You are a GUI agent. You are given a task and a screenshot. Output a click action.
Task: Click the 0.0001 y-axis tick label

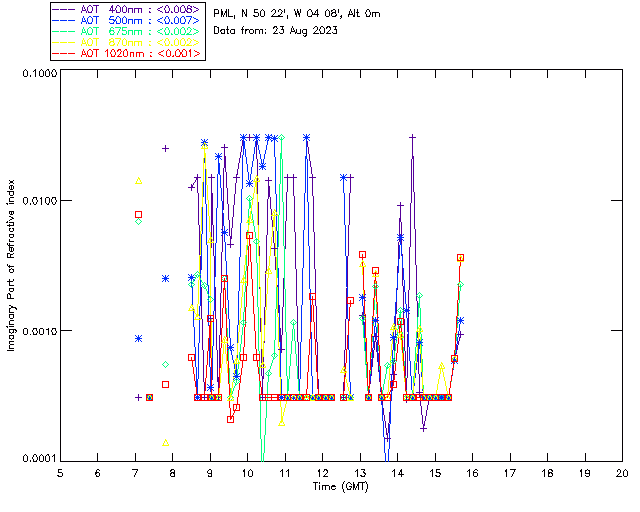tap(38, 459)
